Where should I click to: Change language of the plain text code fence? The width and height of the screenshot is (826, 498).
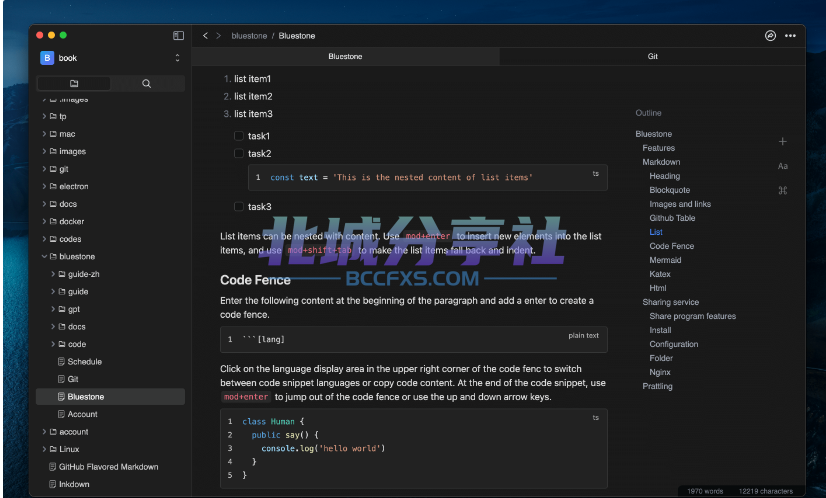point(583,335)
